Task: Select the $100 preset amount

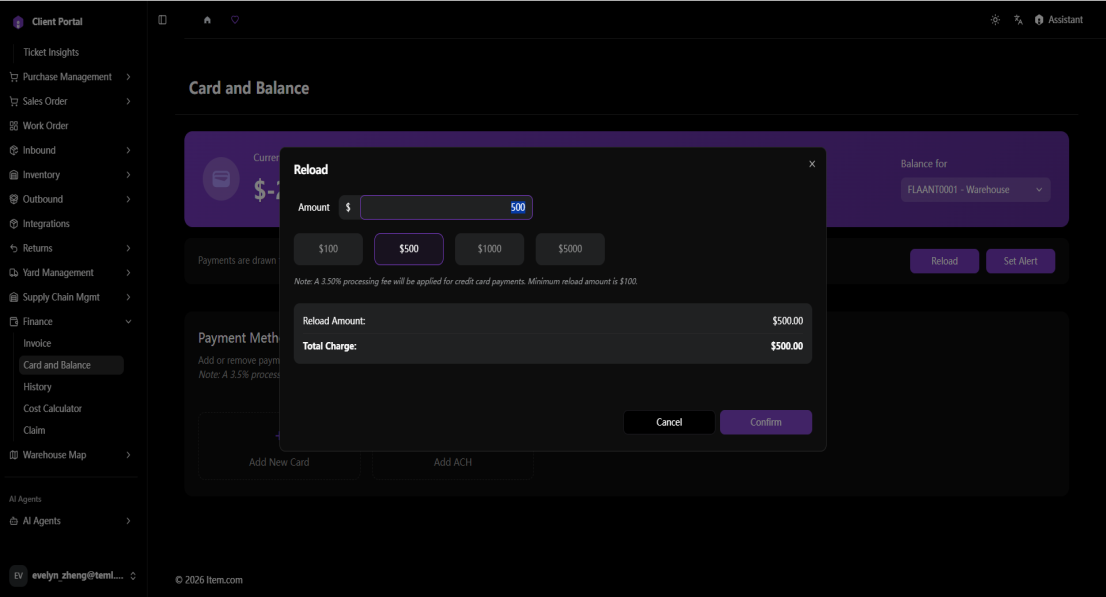Action: pyautogui.click(x=328, y=249)
